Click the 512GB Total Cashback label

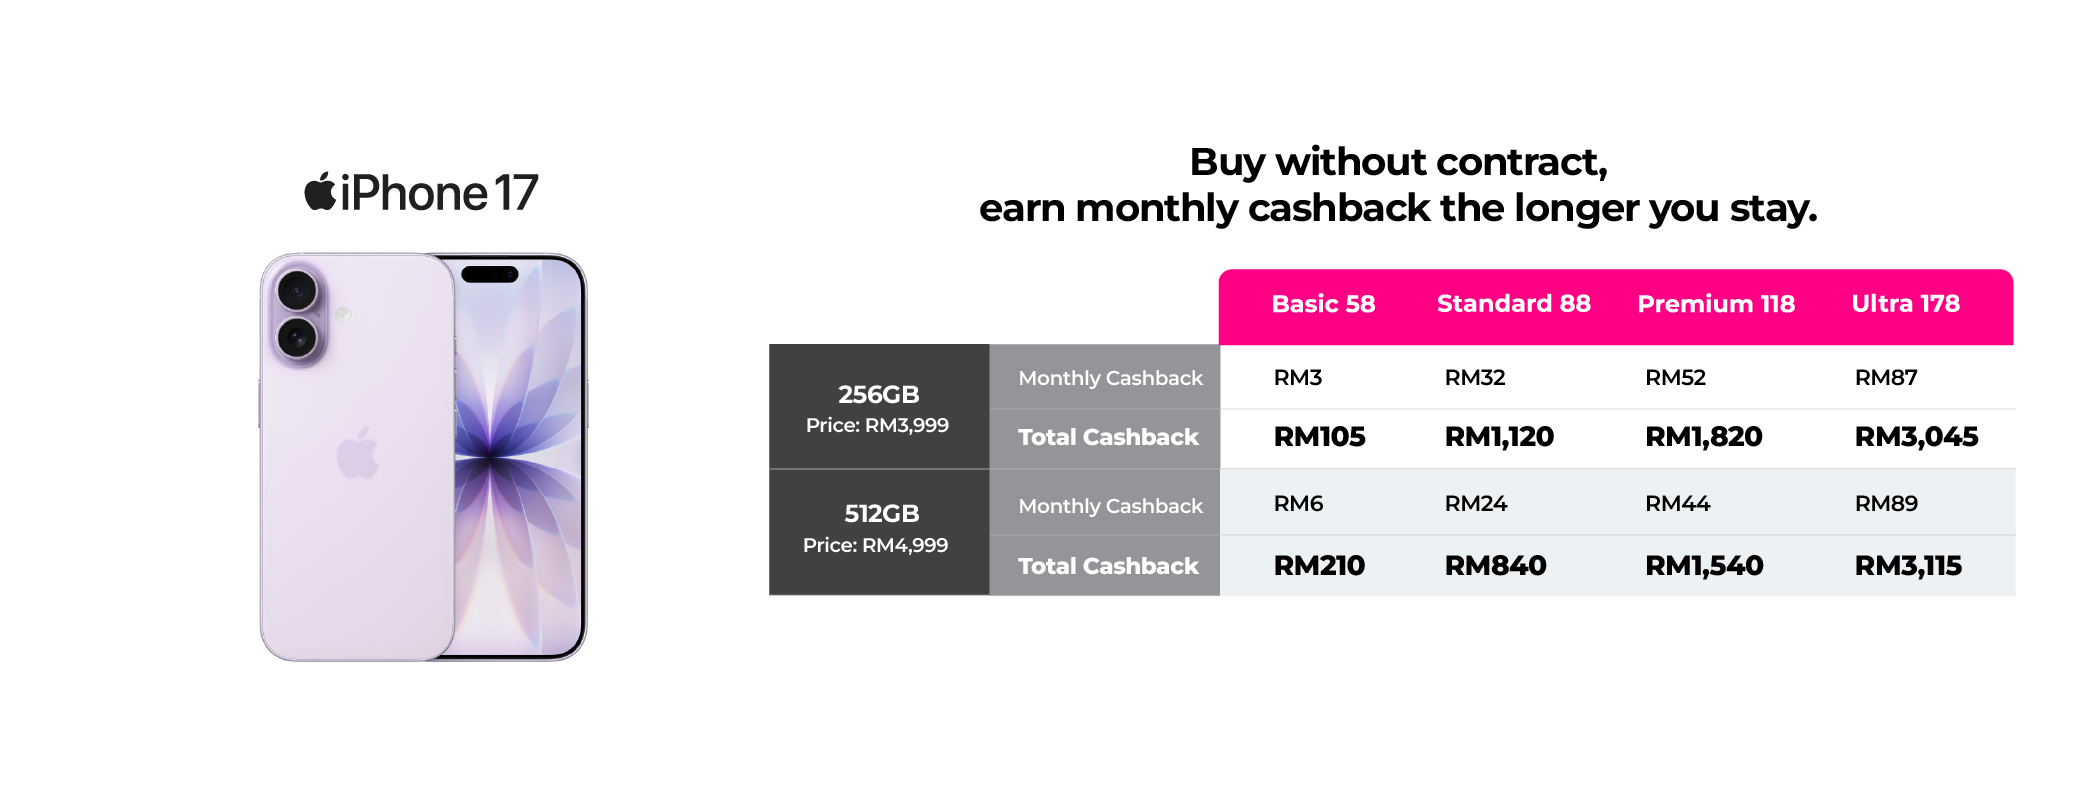(x=1108, y=566)
